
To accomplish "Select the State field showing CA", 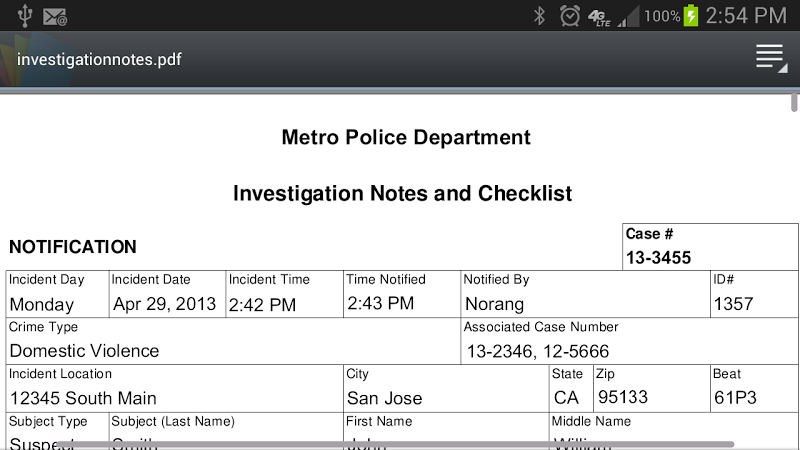I will [x=571, y=388].
